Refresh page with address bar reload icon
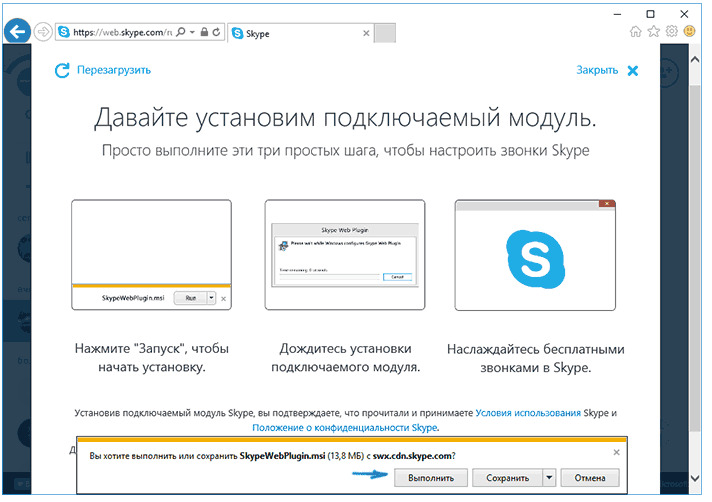 pos(217,32)
